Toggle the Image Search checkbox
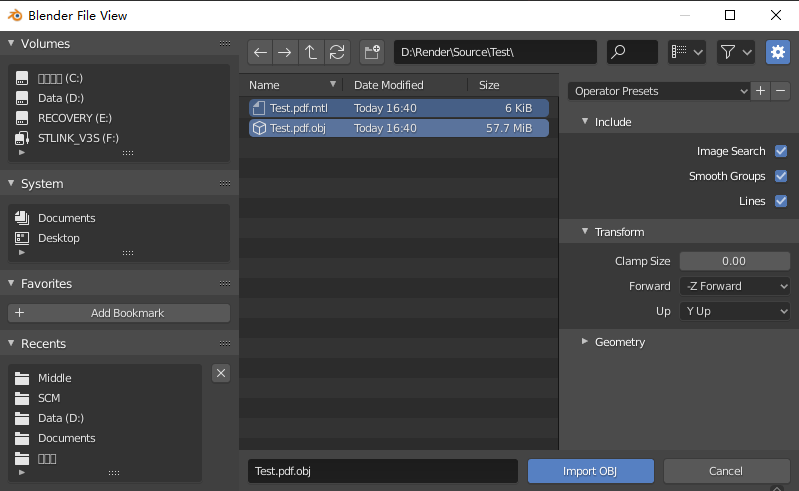 tap(781, 151)
